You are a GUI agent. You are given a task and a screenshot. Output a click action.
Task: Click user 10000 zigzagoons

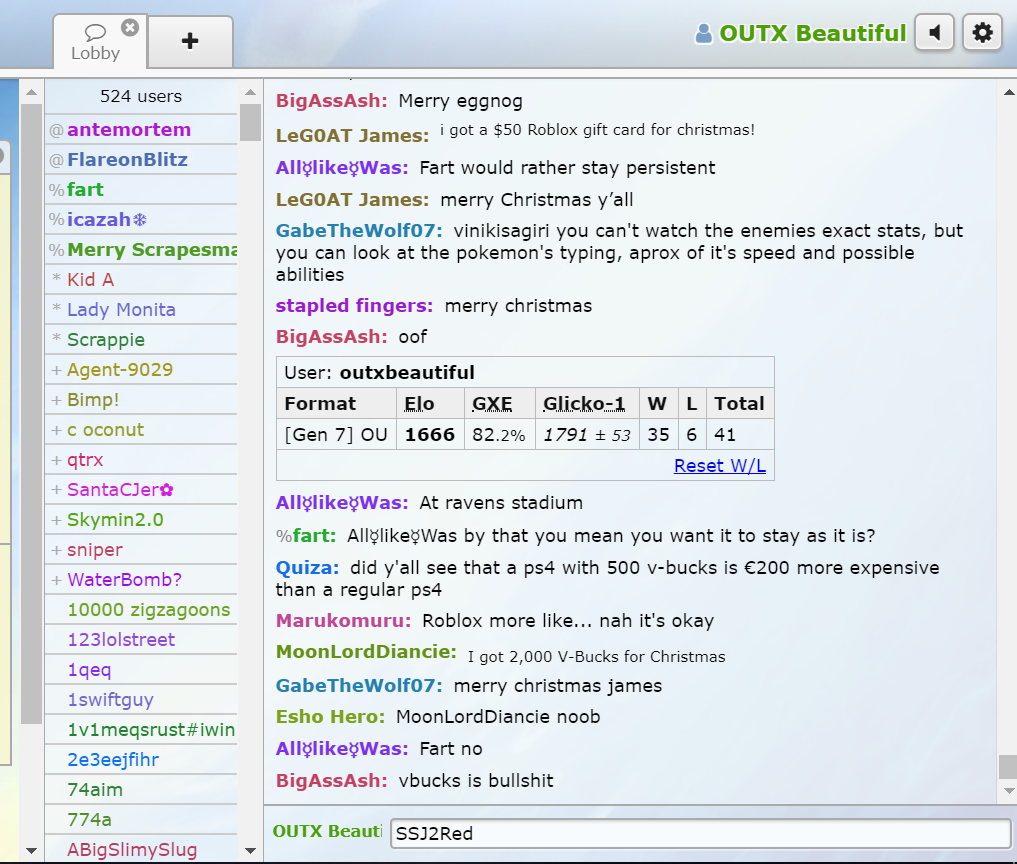tap(141, 610)
